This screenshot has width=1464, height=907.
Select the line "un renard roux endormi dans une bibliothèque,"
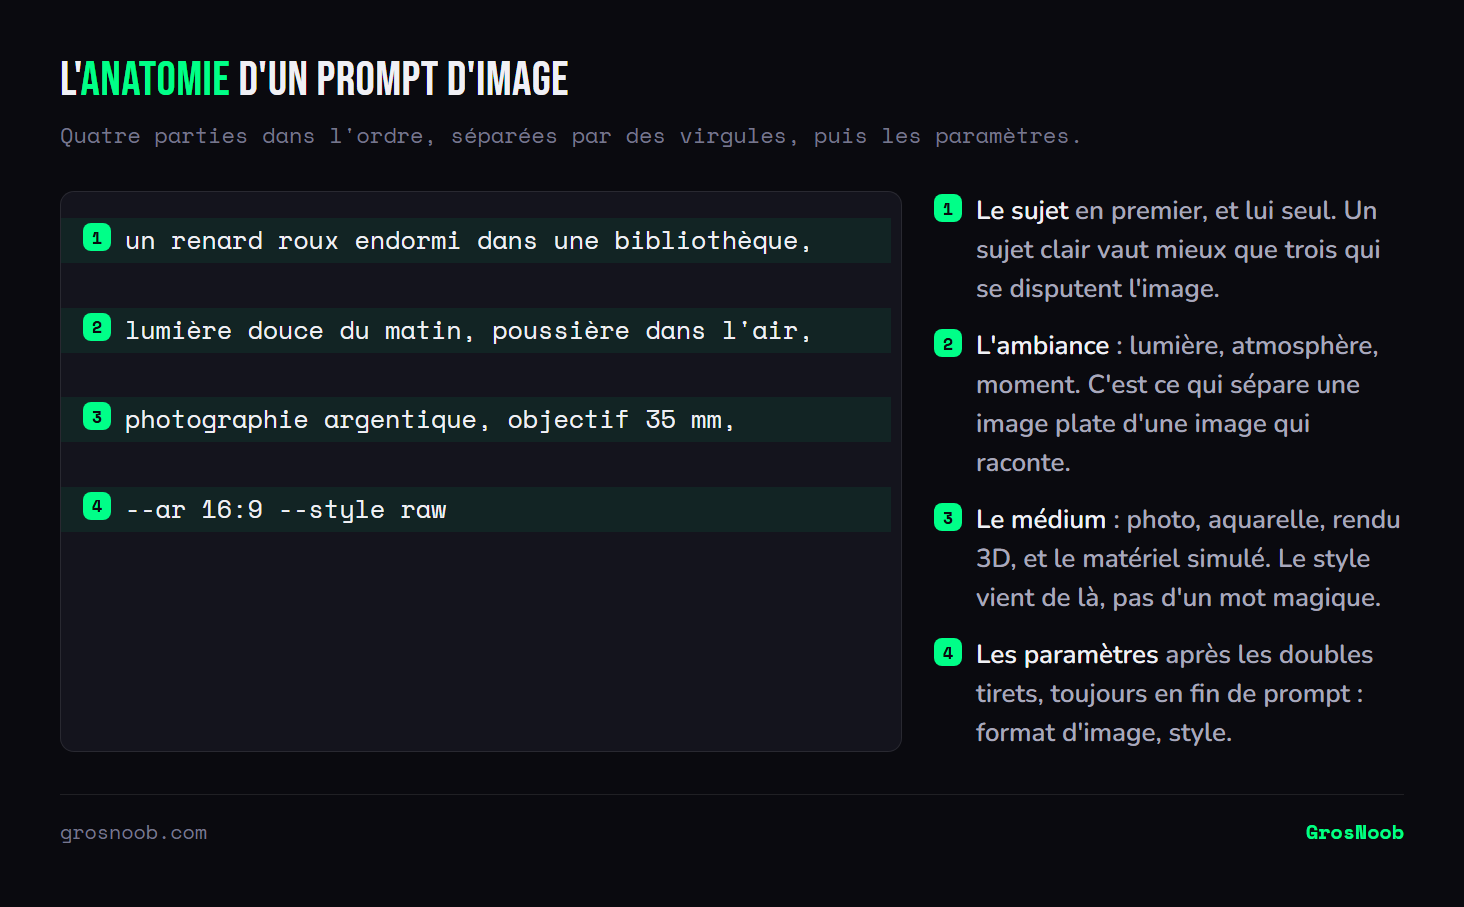pos(476,240)
